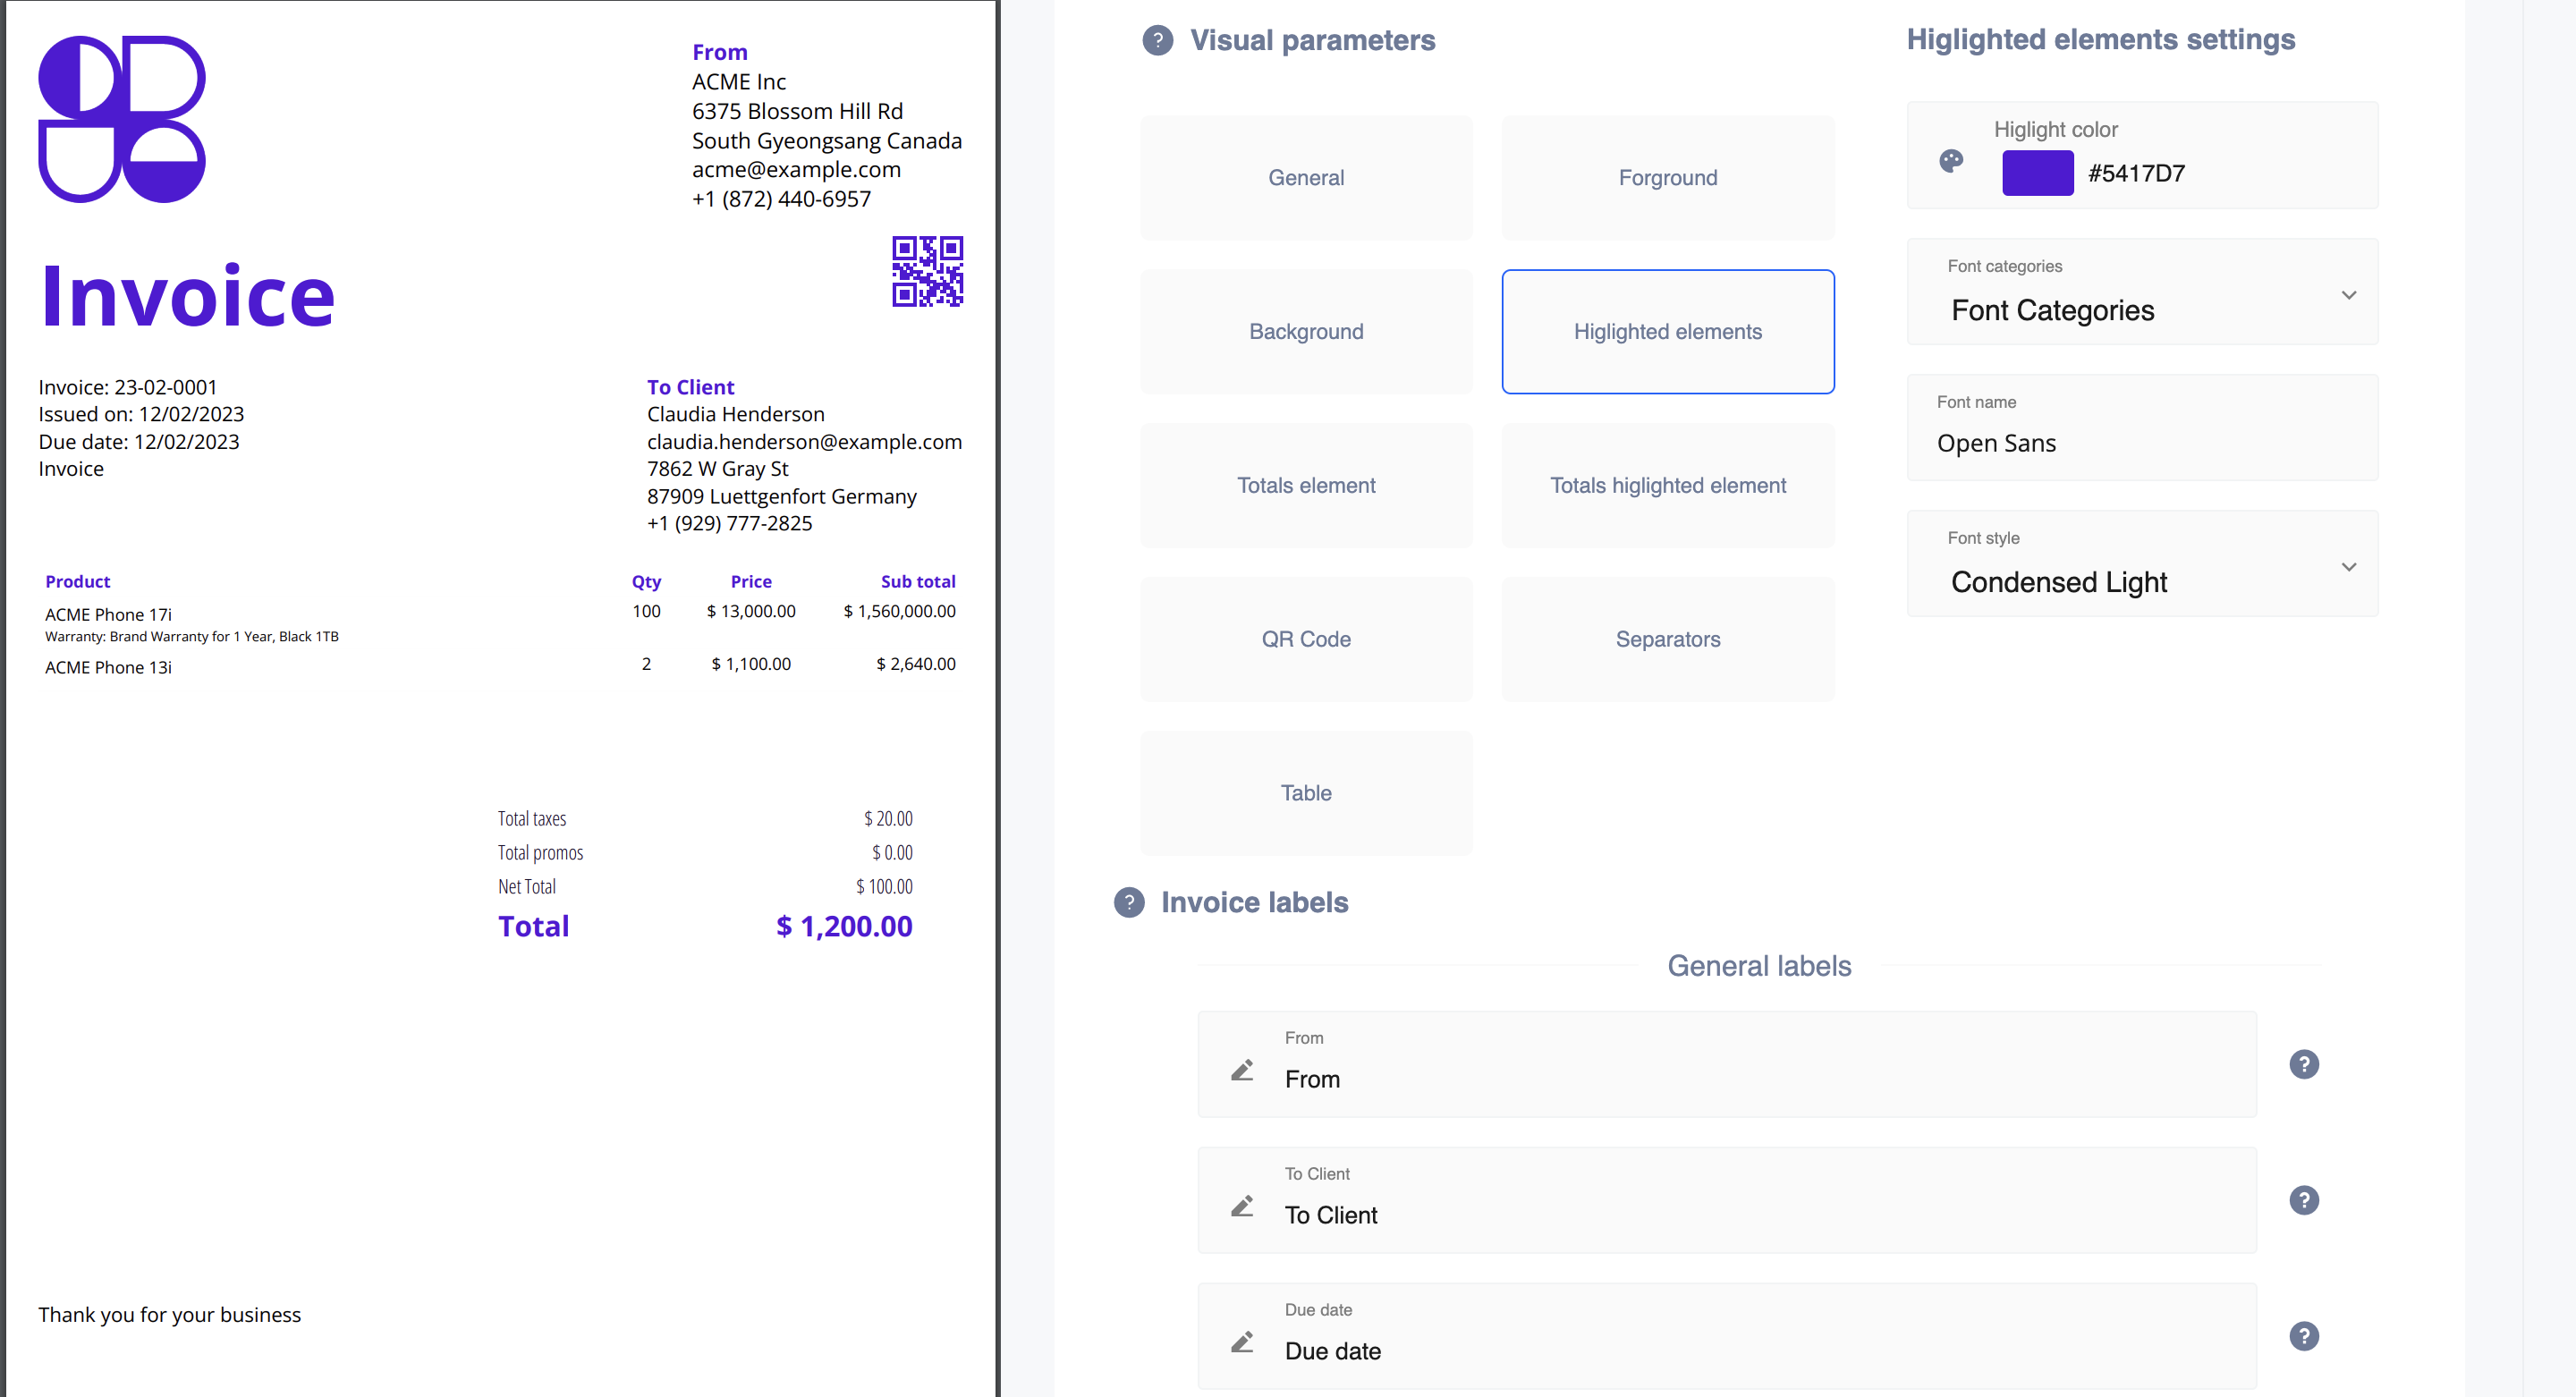The width and height of the screenshot is (2576, 1397).
Task: Click the QR code on invoice preview
Action: click(x=927, y=271)
